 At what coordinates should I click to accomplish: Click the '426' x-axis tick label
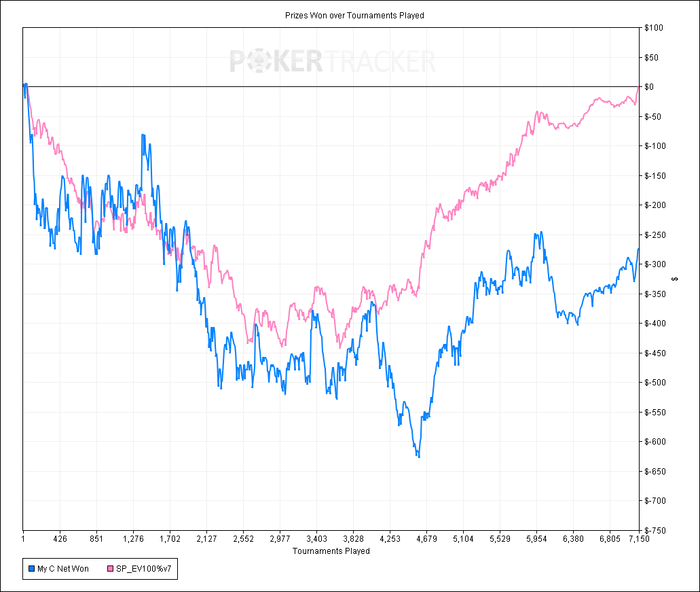click(x=60, y=539)
